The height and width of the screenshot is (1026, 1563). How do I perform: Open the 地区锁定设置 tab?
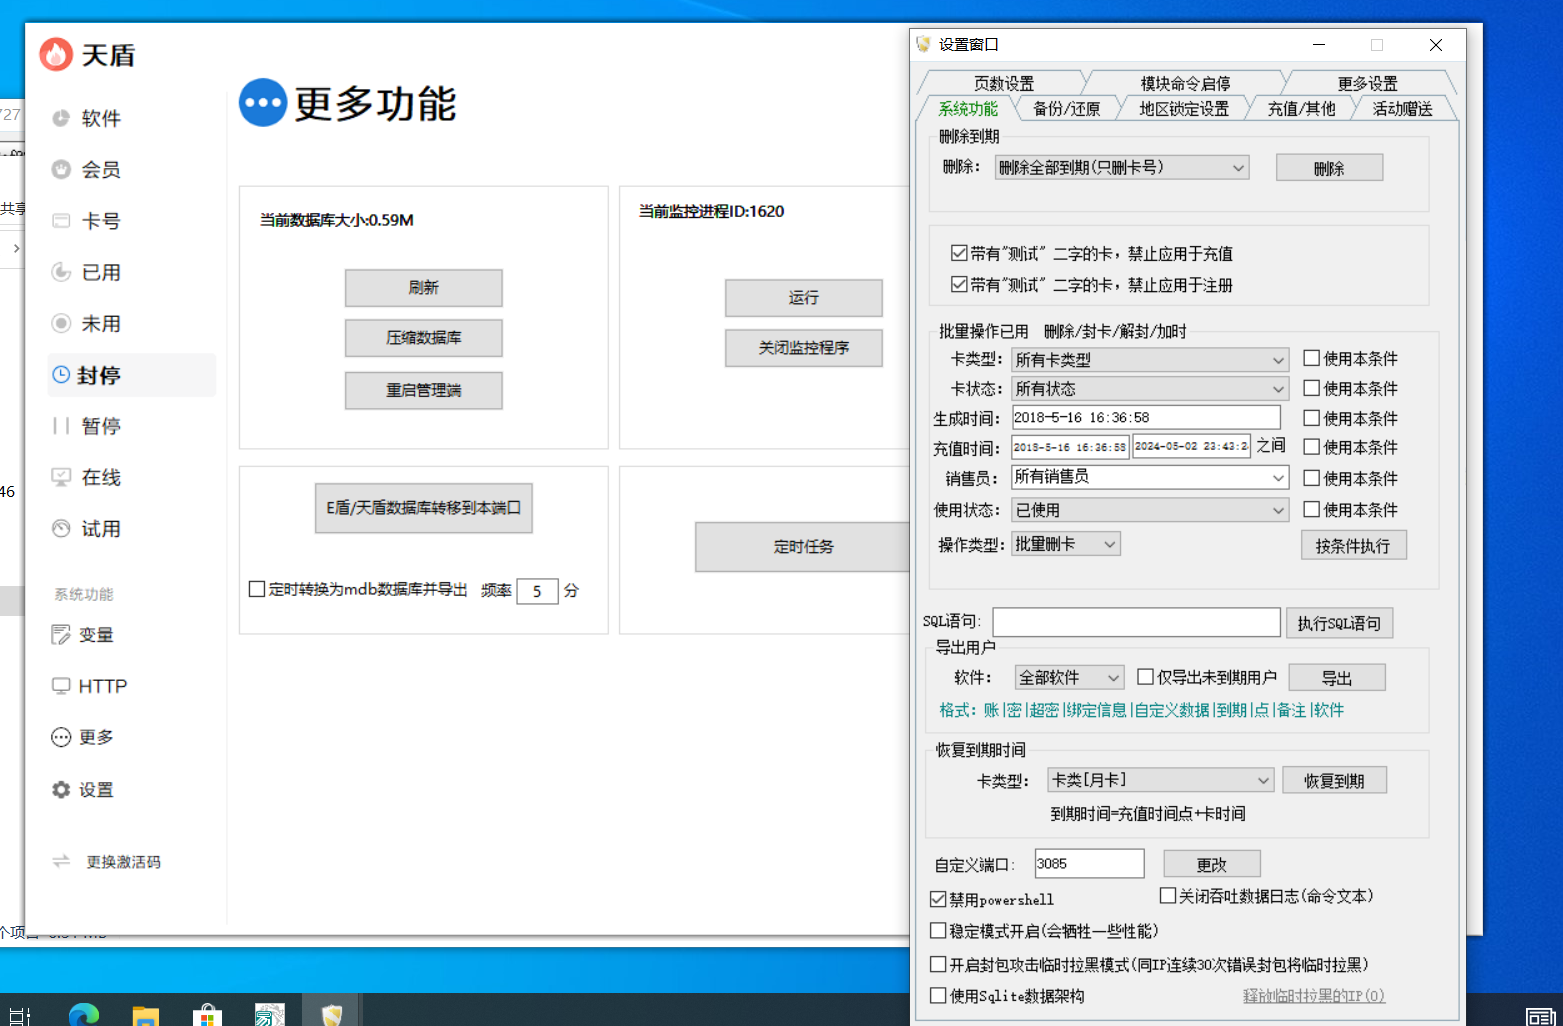(x=1184, y=108)
